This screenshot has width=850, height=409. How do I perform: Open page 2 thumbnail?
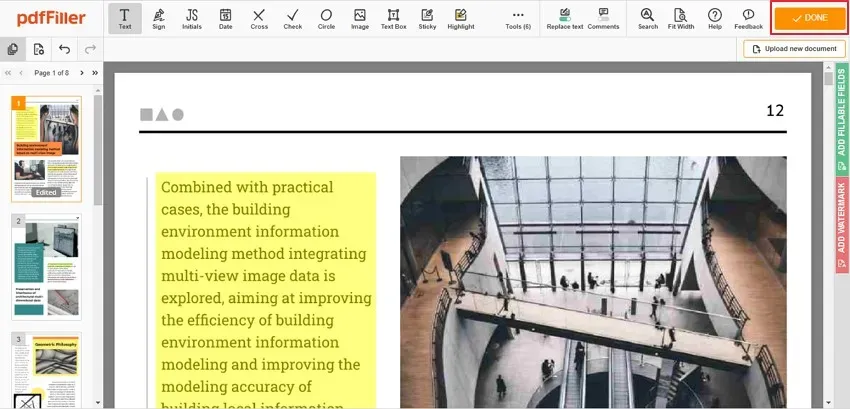click(46, 266)
